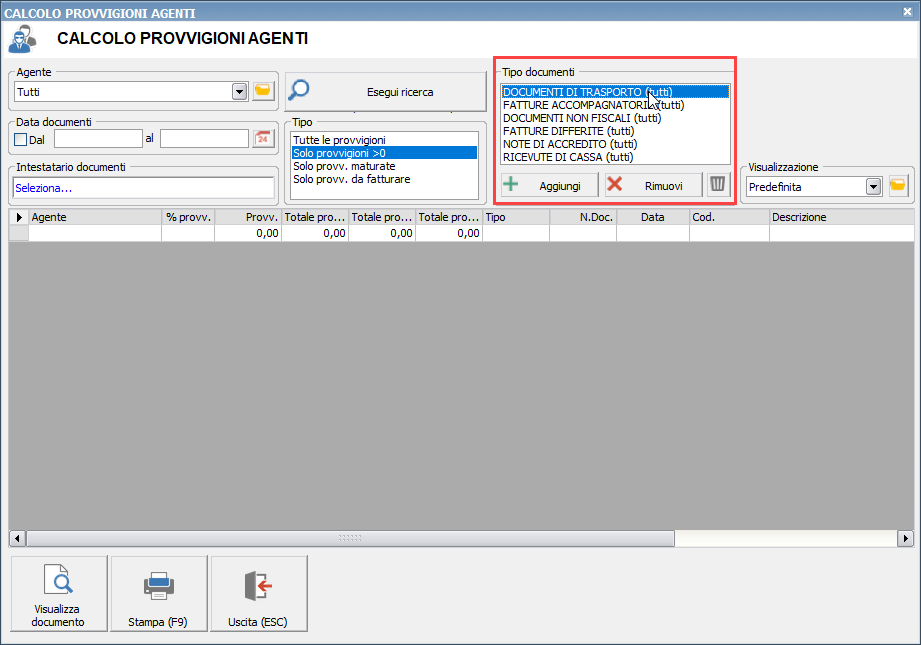Click the horizontal scrollbar left arrow
The image size is (921, 645).
point(17,538)
